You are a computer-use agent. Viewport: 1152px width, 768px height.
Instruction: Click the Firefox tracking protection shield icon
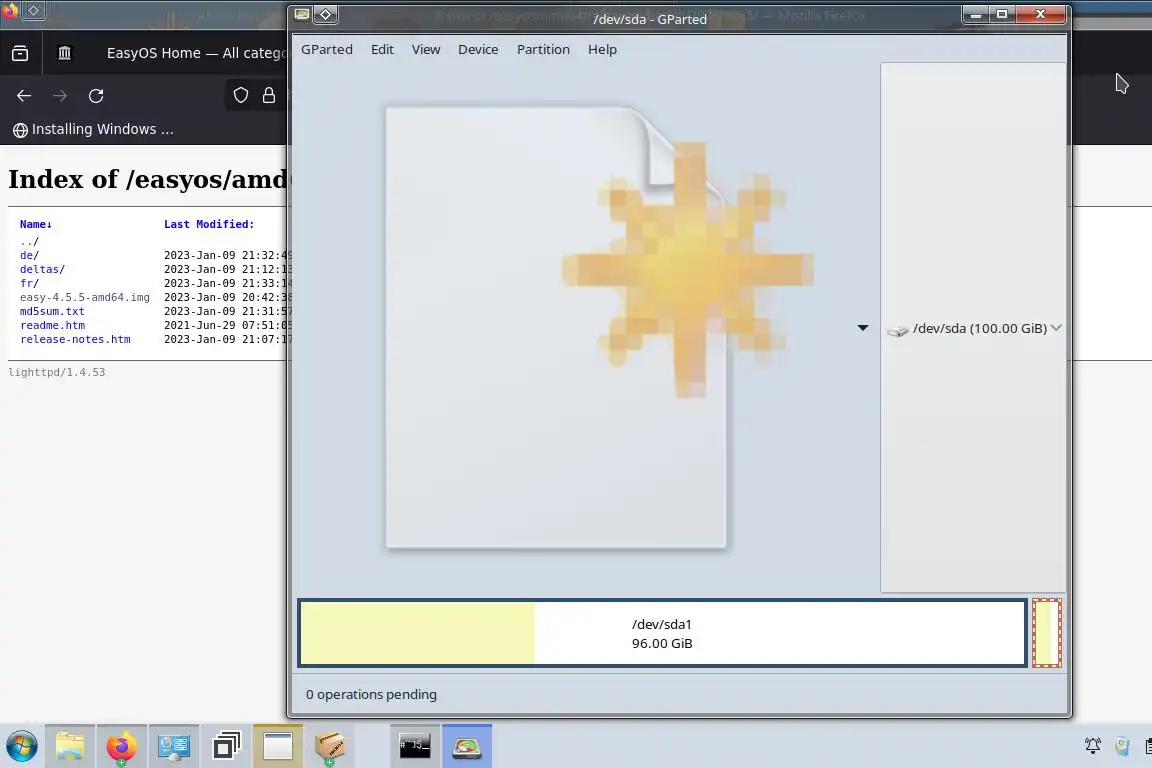[241, 95]
